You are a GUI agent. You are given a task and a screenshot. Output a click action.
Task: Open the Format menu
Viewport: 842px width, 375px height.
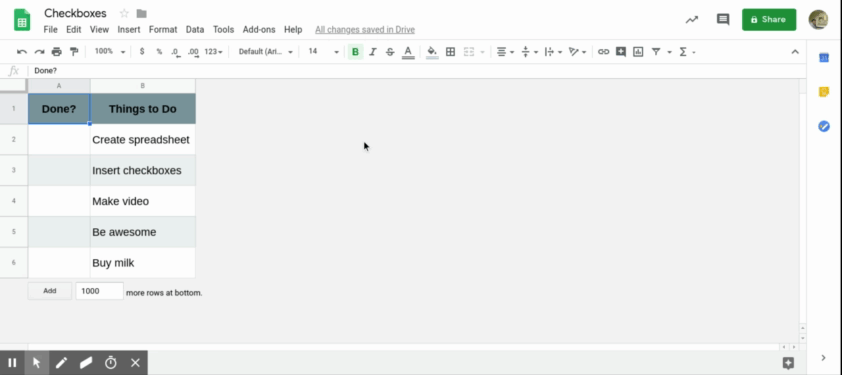[x=163, y=30]
